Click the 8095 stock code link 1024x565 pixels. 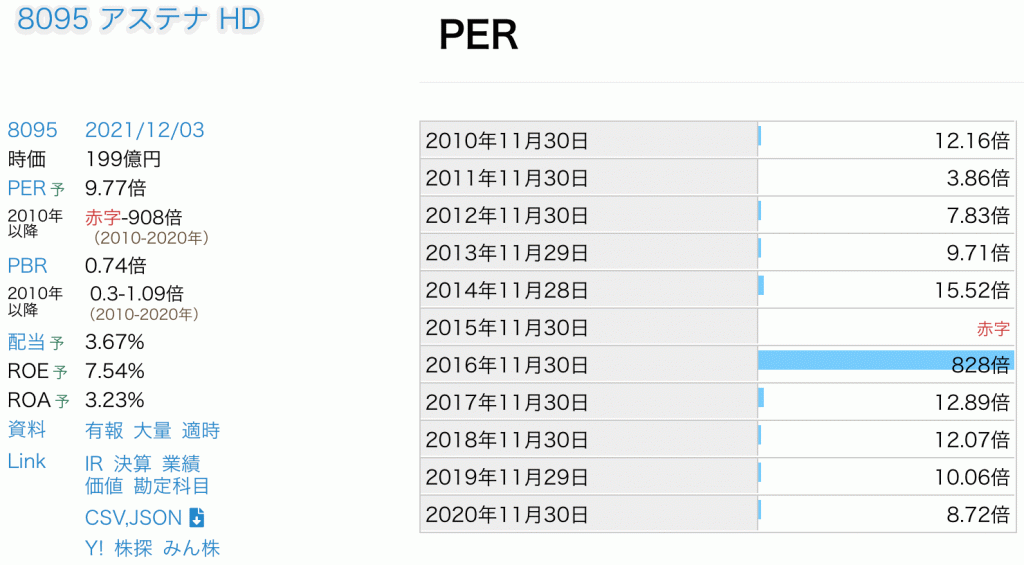[32, 130]
